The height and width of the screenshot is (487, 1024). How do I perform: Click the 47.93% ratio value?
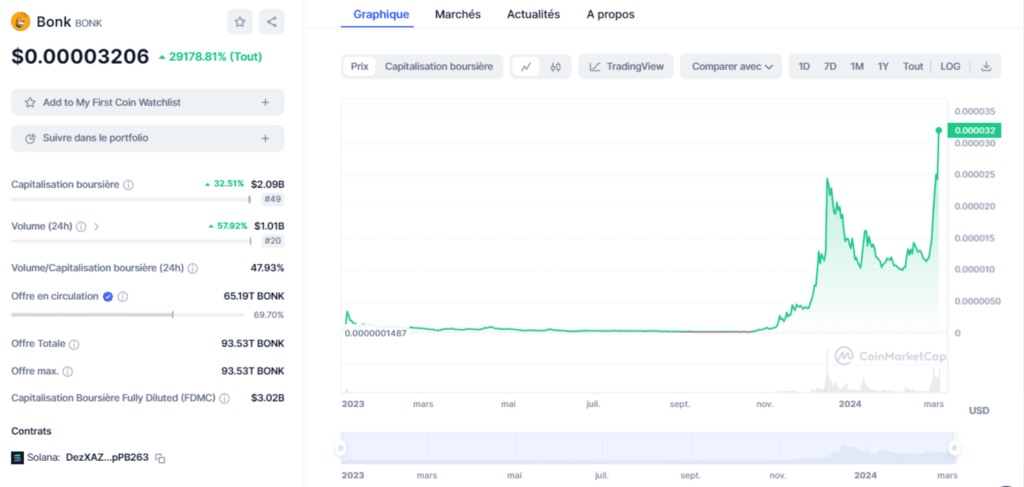point(268,268)
